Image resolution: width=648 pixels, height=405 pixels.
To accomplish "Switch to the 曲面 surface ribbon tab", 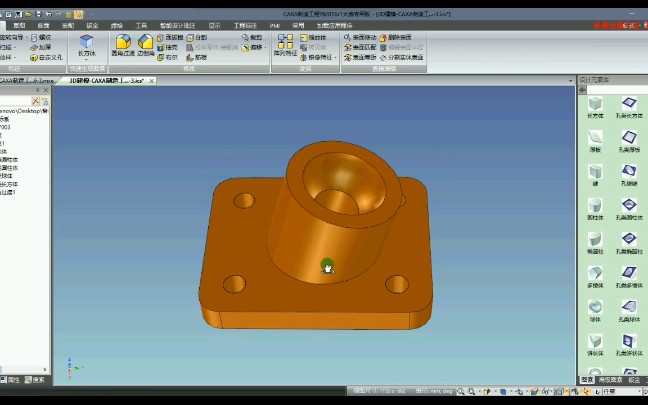I will tap(43, 26).
